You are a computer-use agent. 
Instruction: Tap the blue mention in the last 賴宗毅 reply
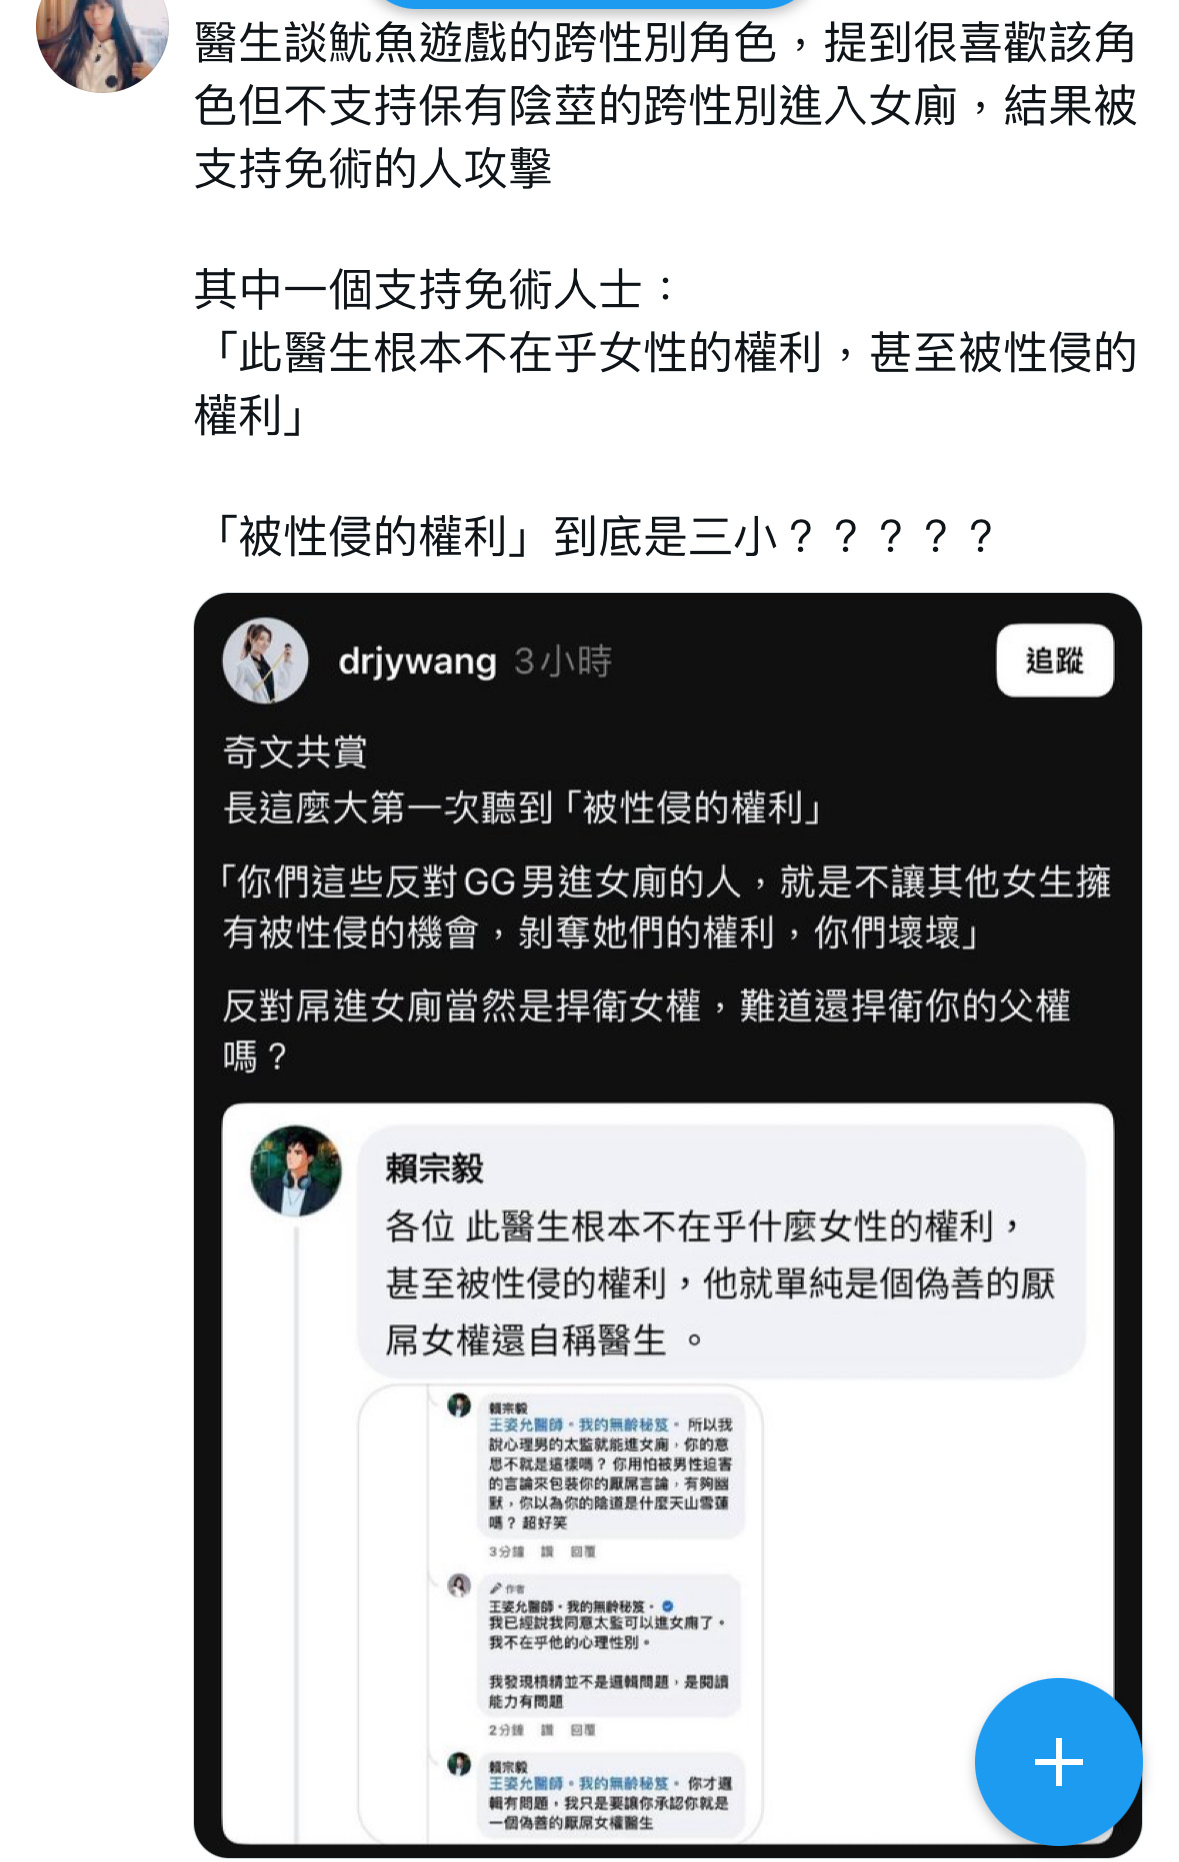578,1783
